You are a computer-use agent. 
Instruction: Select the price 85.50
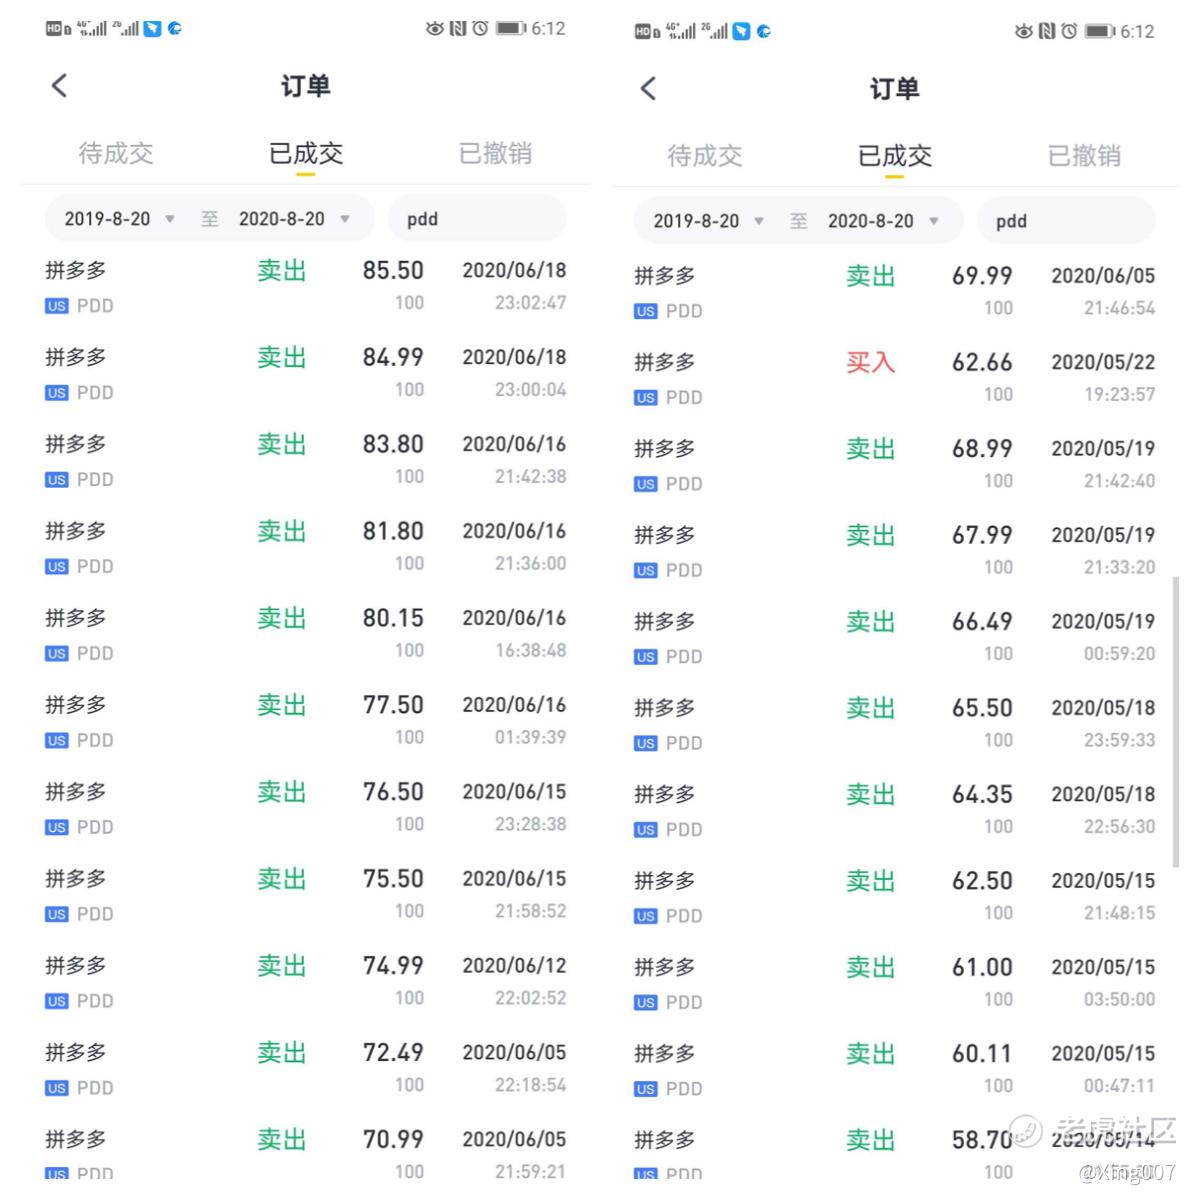[393, 270]
